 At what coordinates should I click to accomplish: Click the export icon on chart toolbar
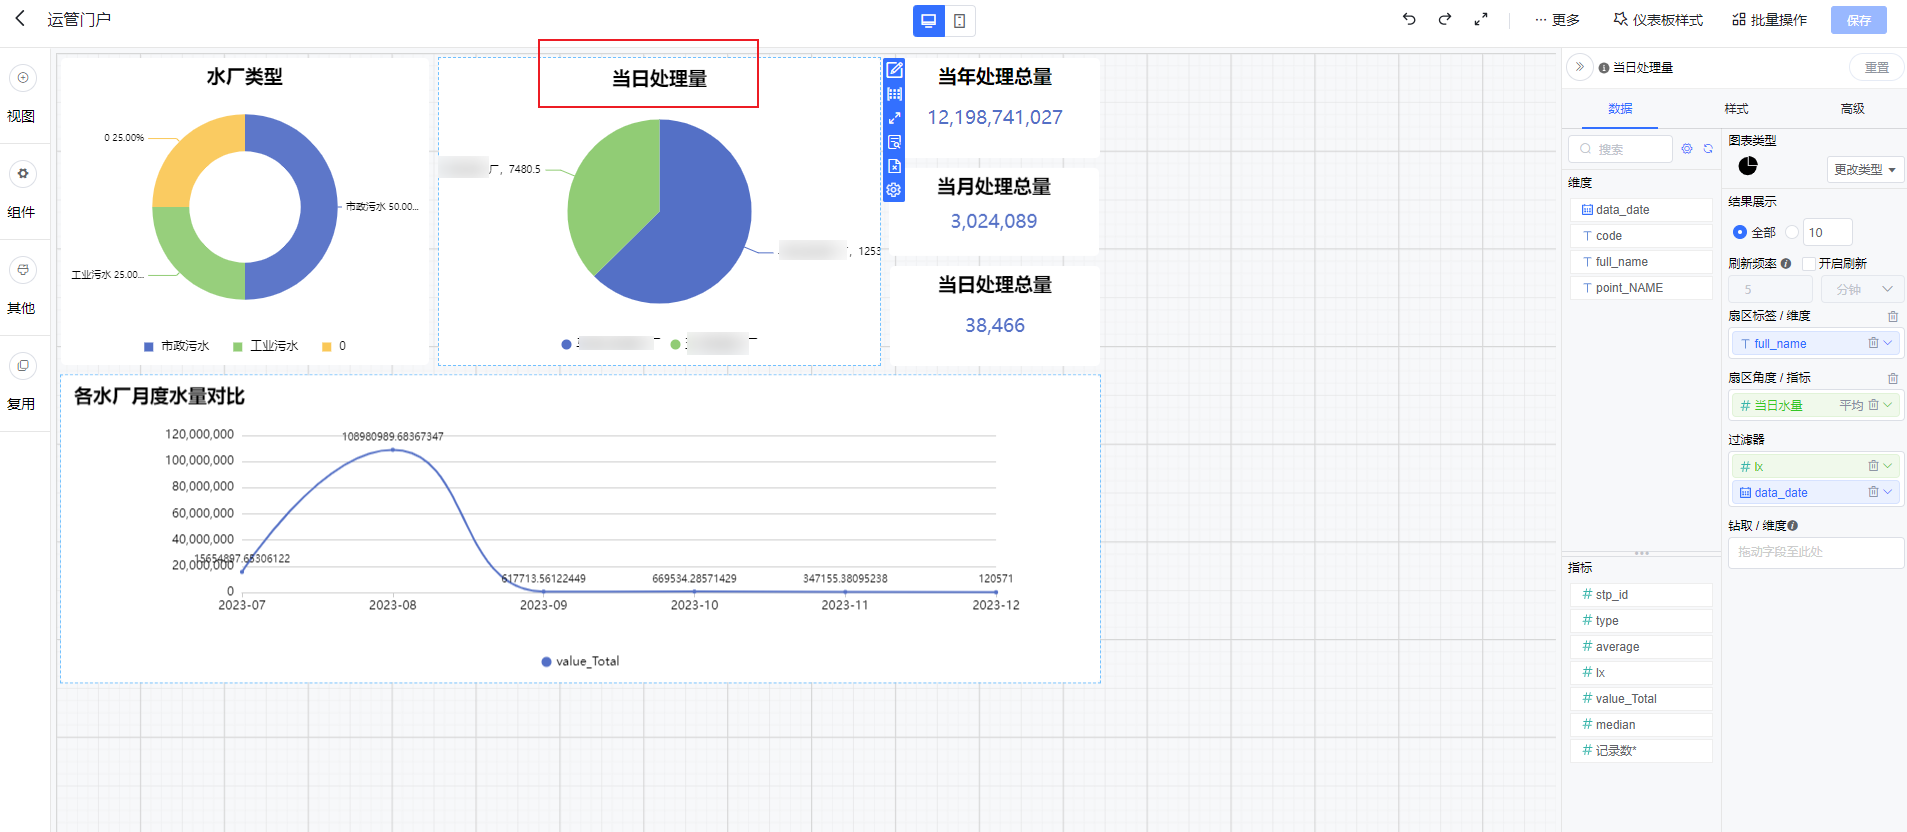894,166
